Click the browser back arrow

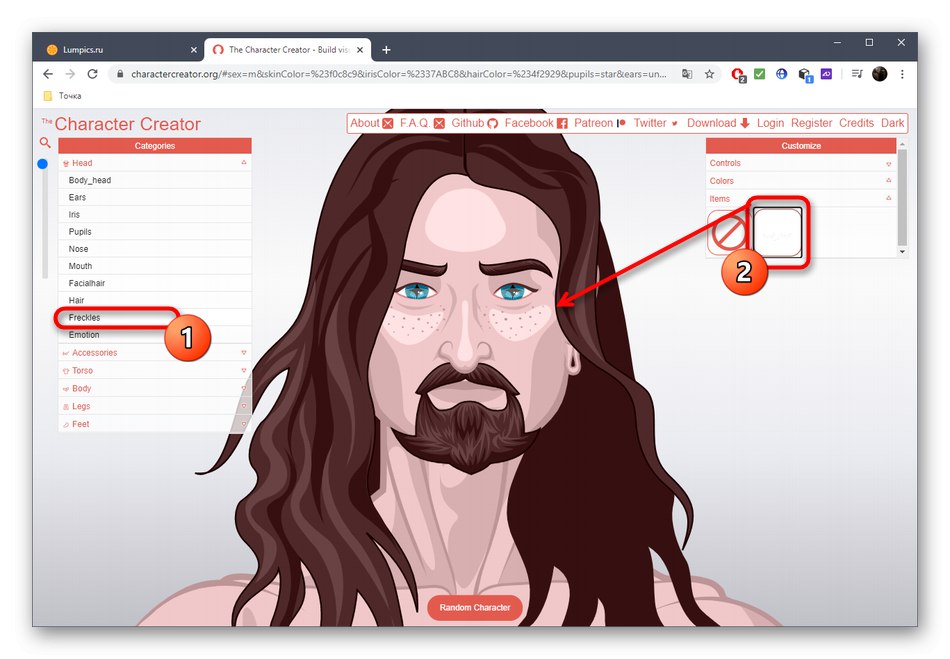48,74
